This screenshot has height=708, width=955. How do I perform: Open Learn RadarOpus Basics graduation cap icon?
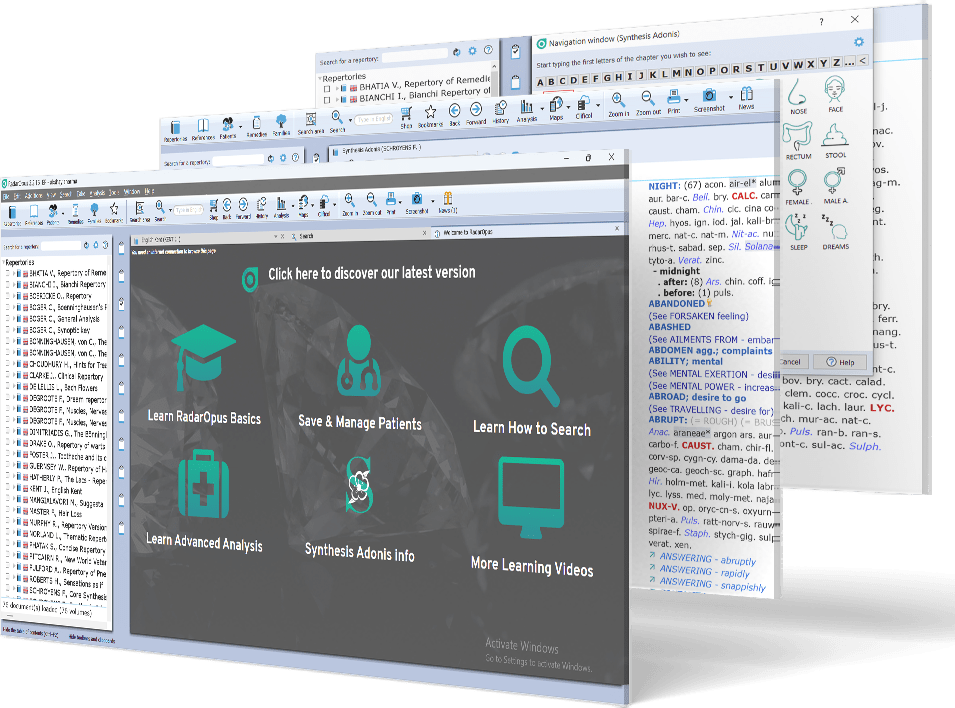coord(203,358)
